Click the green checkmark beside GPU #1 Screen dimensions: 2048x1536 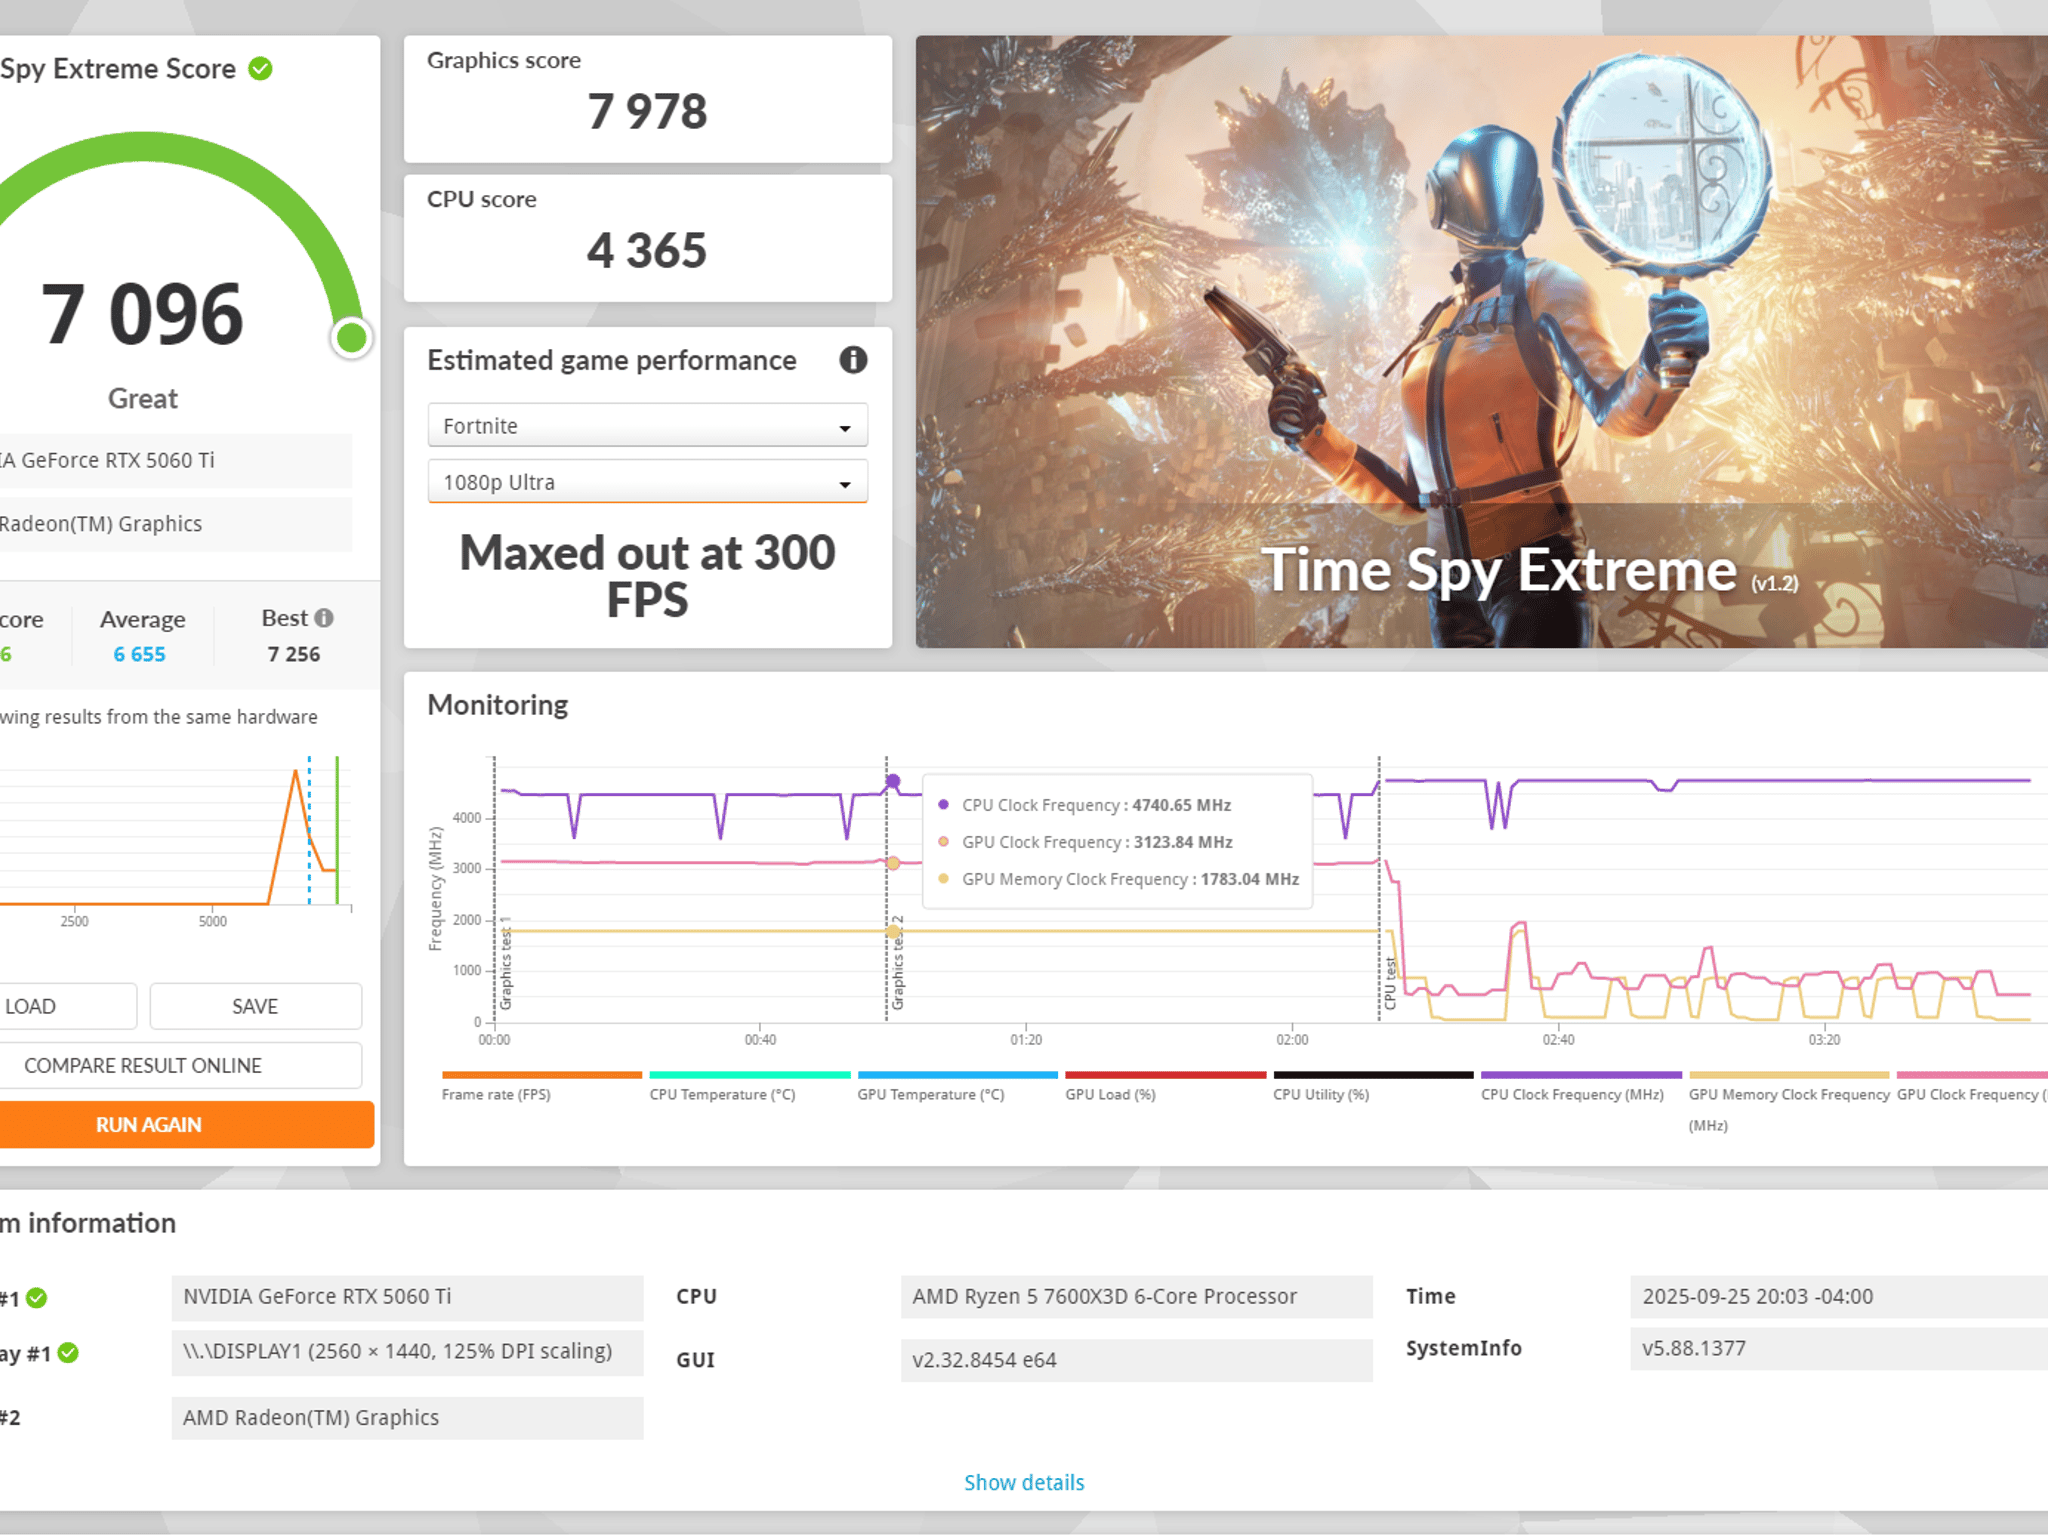(x=37, y=1298)
